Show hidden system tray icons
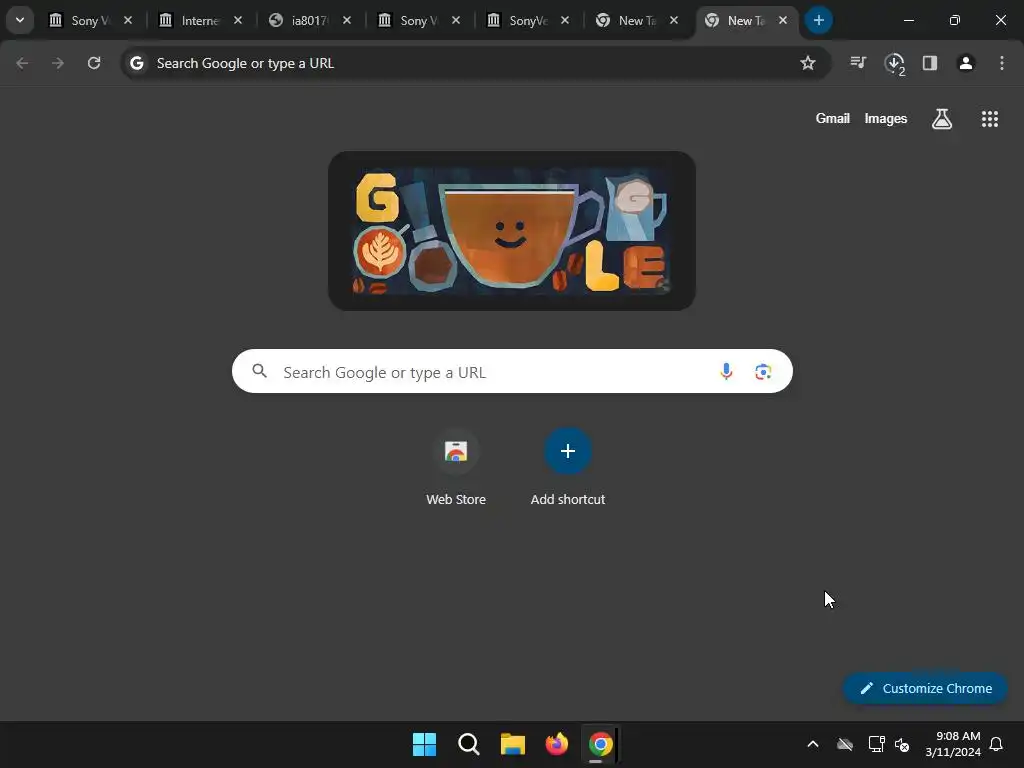 click(813, 744)
